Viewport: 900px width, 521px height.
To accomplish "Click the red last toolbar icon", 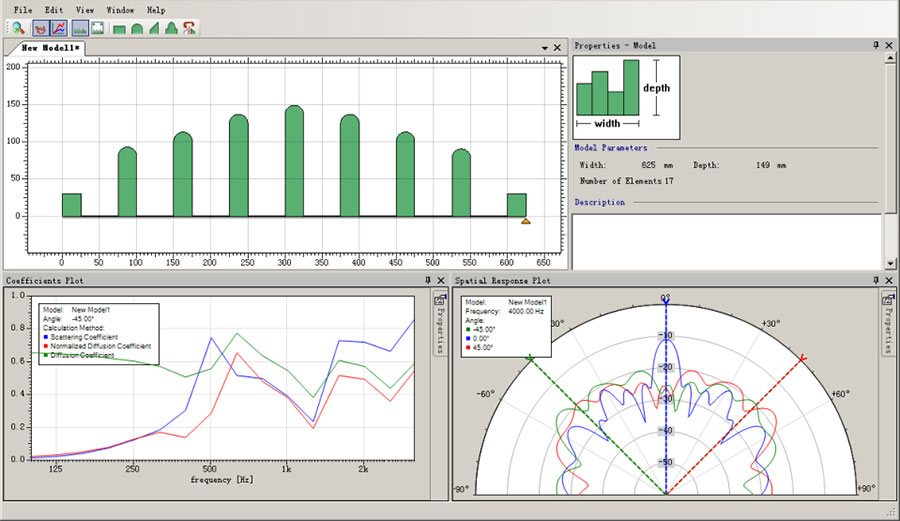I will tap(189, 28).
